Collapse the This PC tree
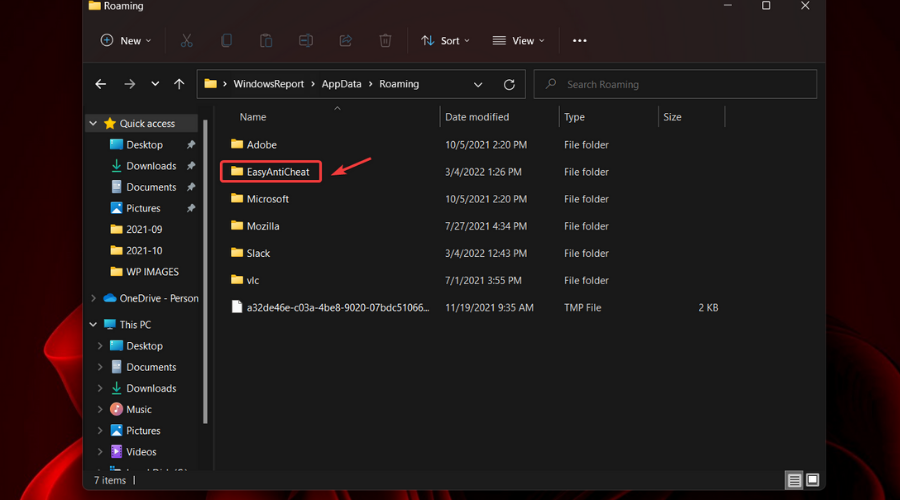This screenshot has width=900, height=500. [x=93, y=324]
